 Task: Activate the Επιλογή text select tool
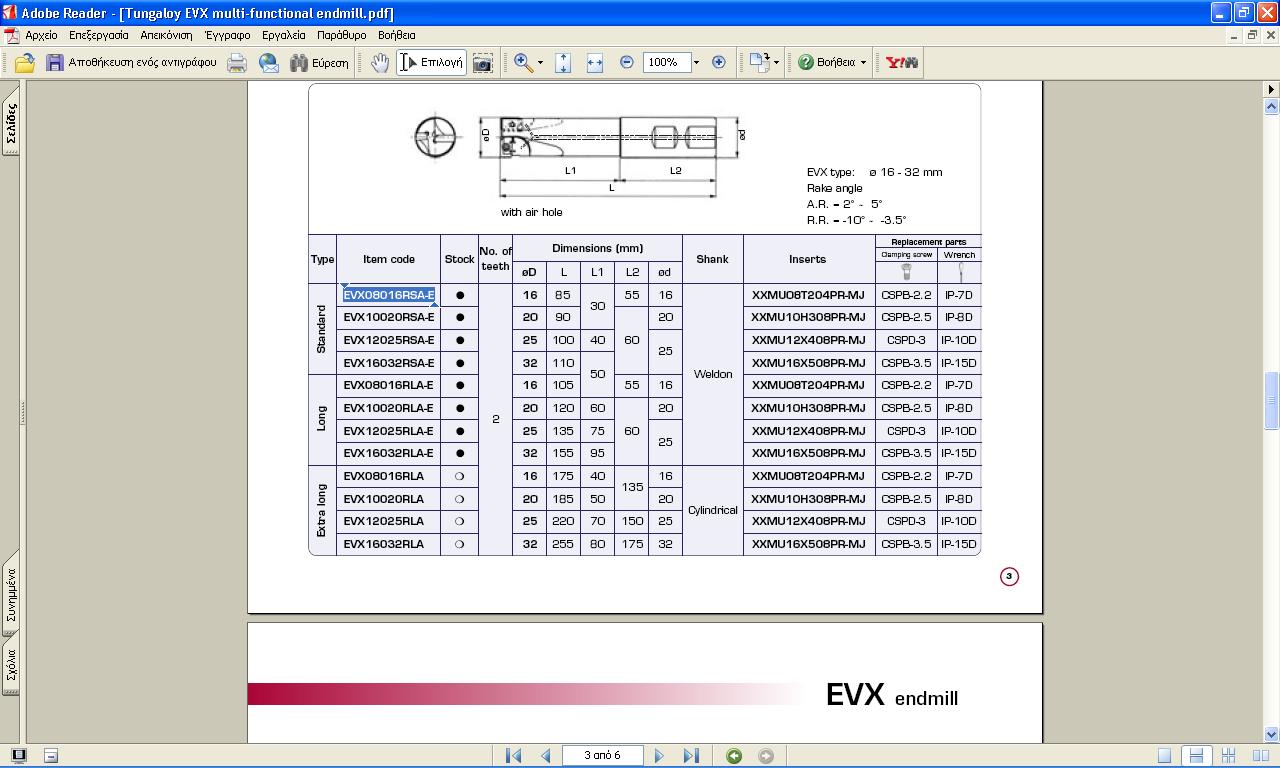coord(431,62)
